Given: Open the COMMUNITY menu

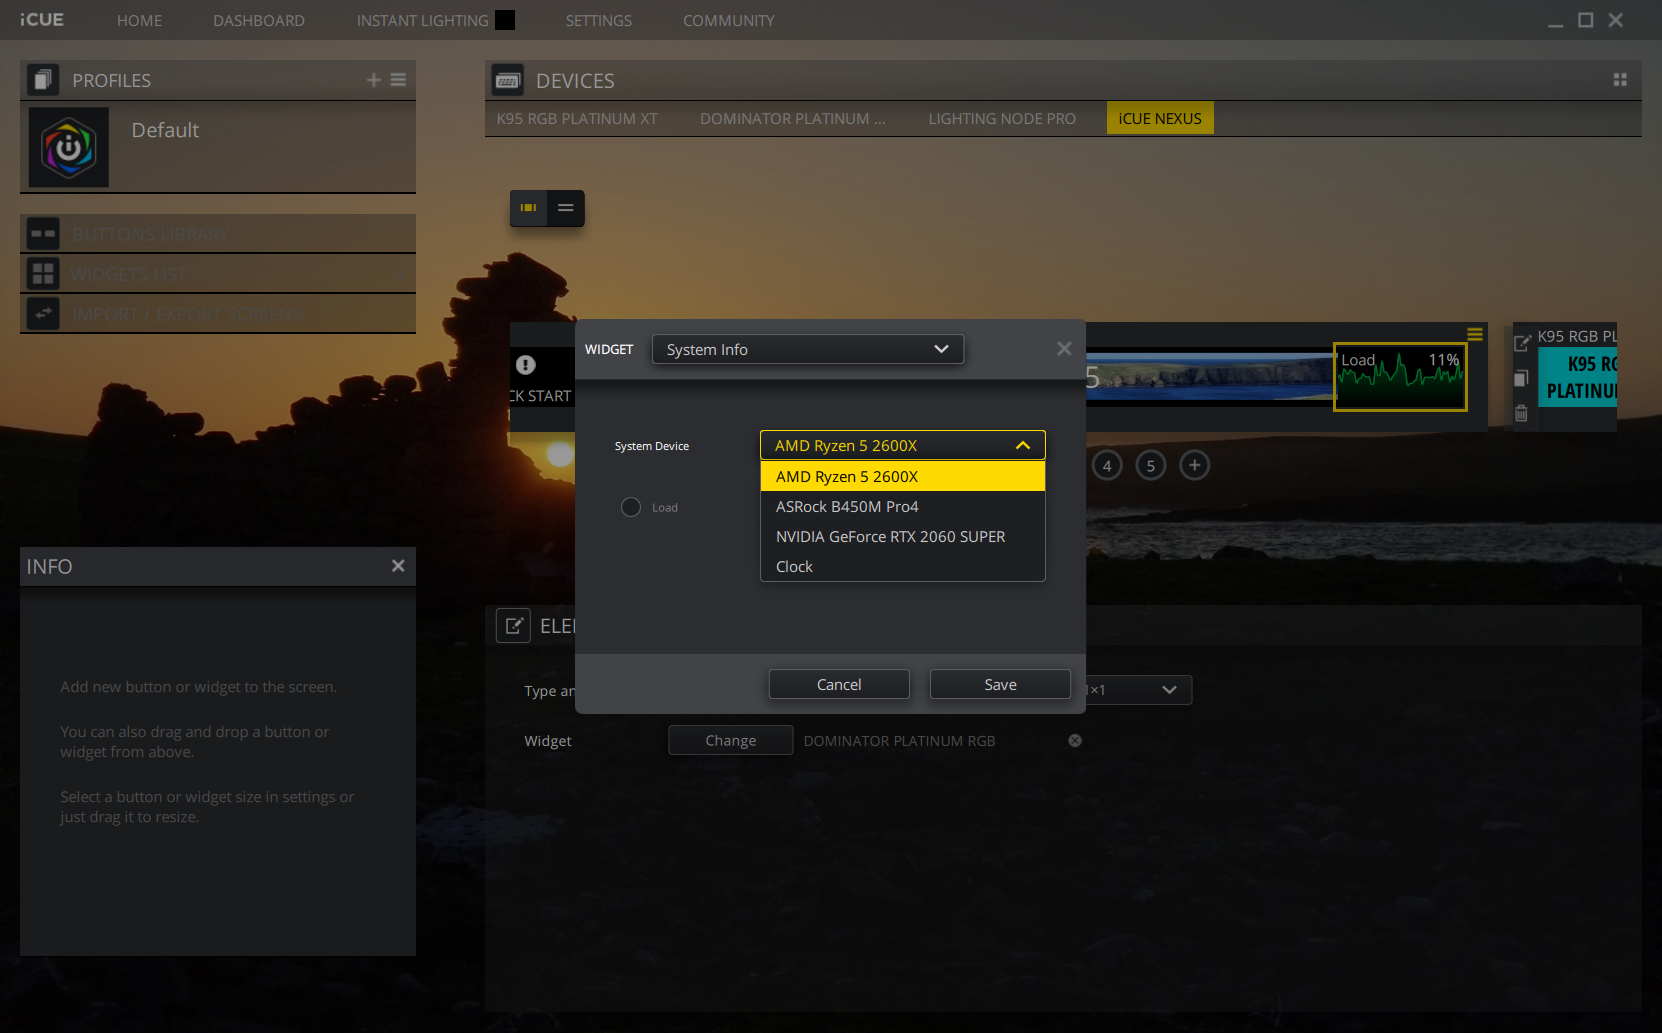Looking at the screenshot, I should click(x=729, y=21).
